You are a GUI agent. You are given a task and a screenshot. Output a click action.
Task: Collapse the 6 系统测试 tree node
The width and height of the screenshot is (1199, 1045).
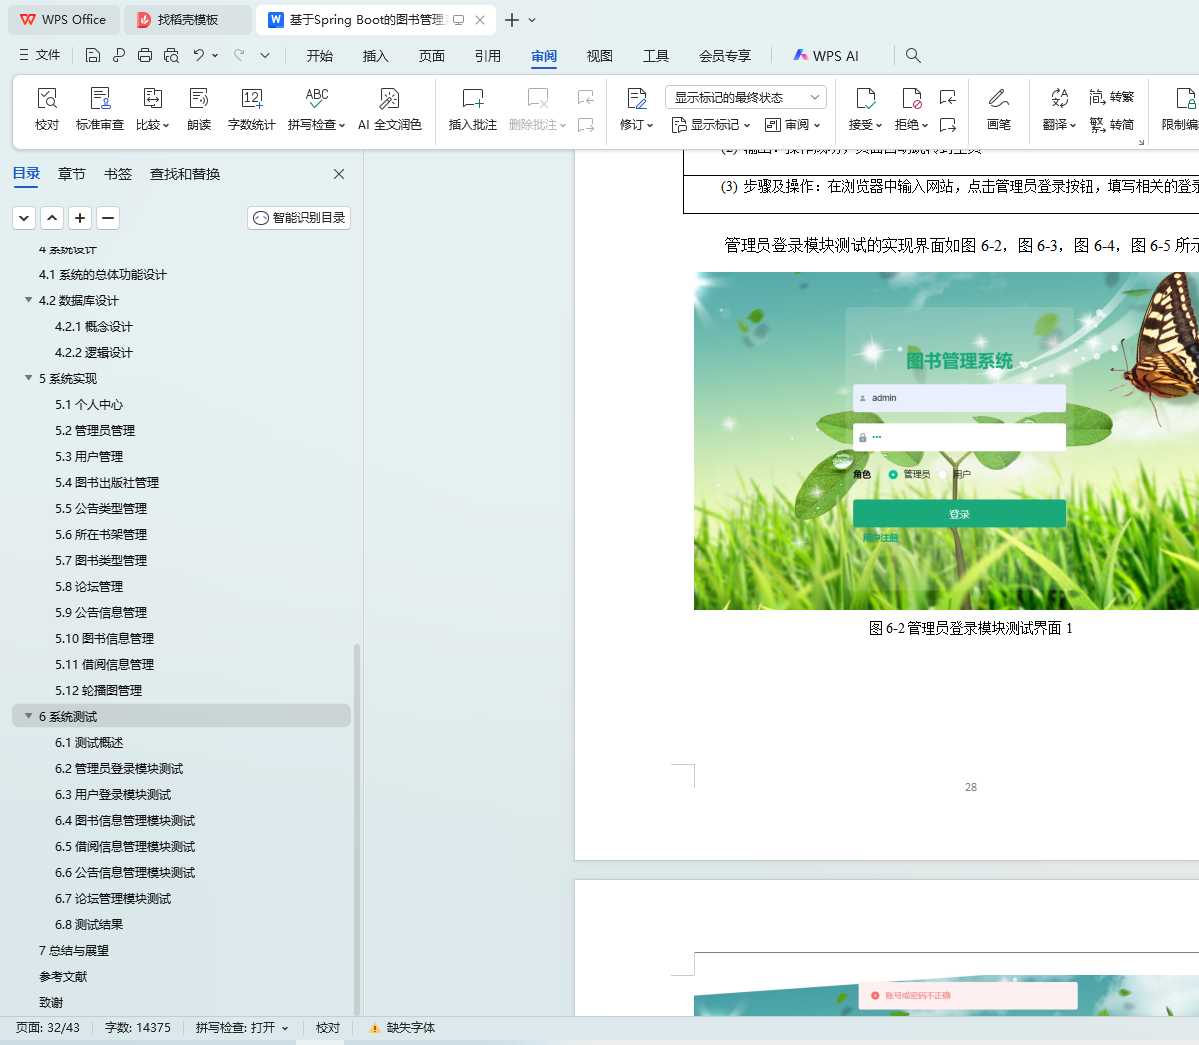pos(28,716)
